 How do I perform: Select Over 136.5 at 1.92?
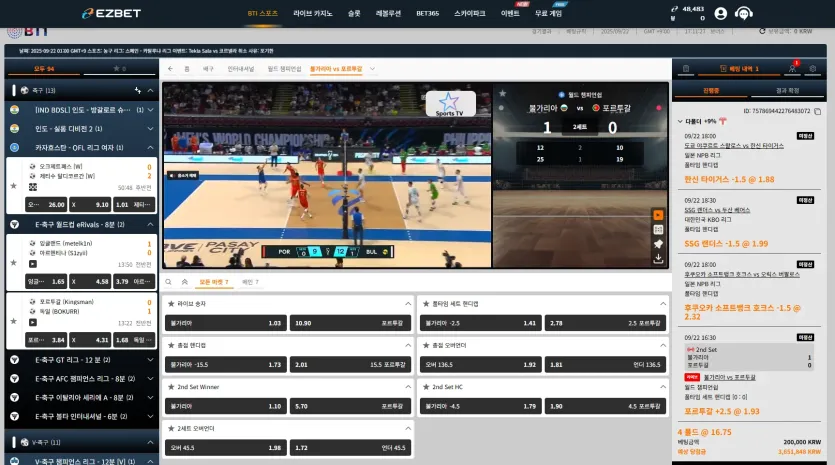tap(480, 364)
